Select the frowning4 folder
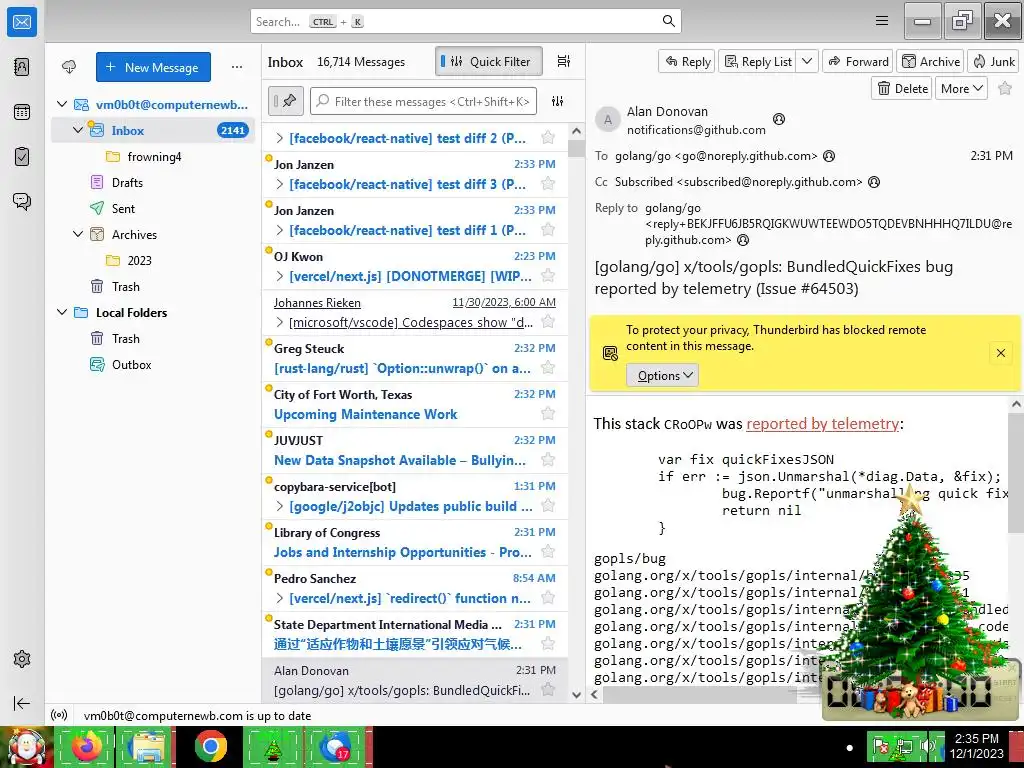1024x768 pixels. pyautogui.click(x=154, y=156)
